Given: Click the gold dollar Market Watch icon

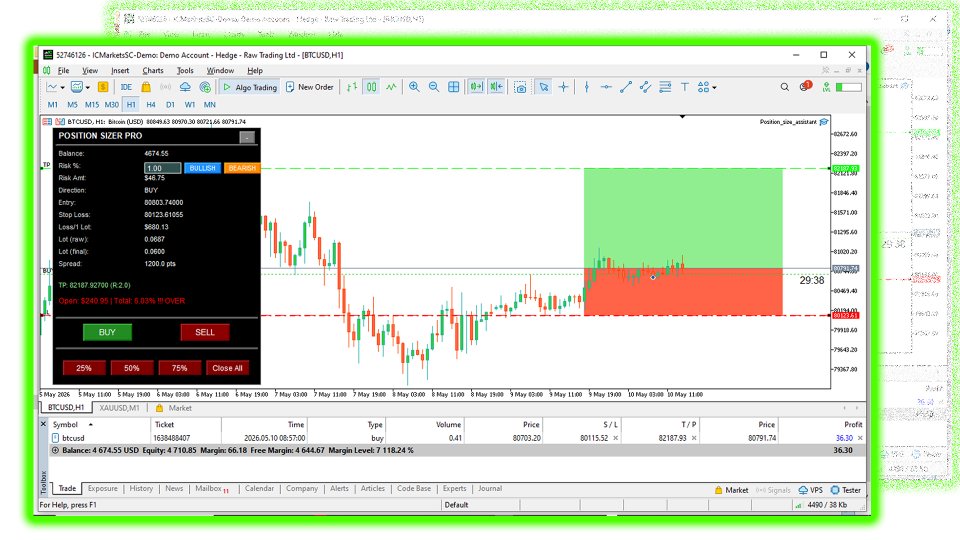Looking at the screenshot, I should click(103, 87).
